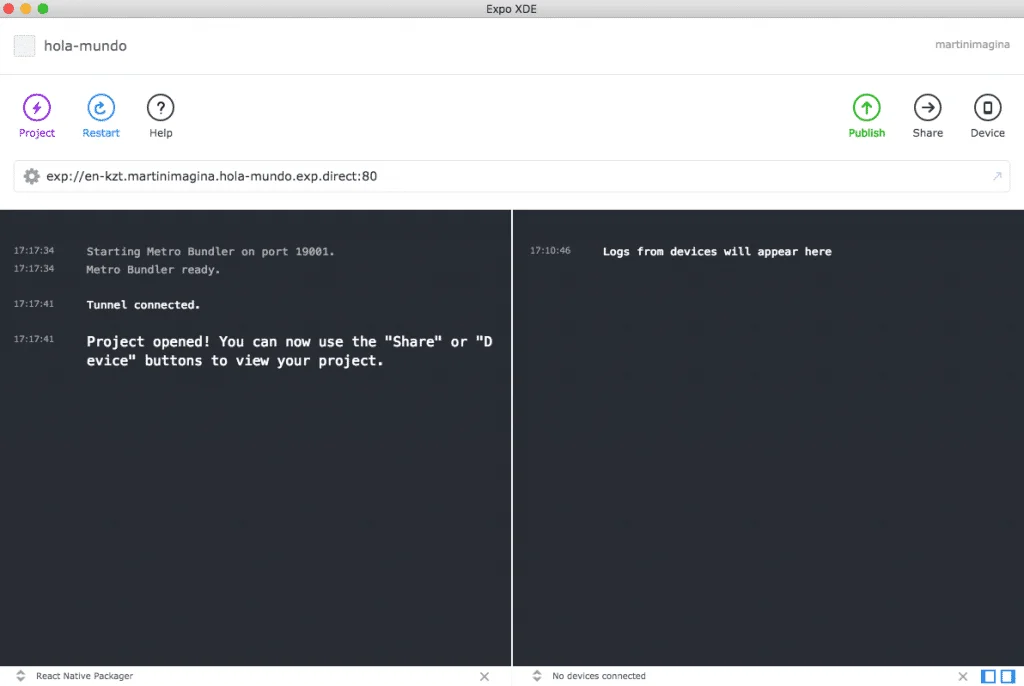This screenshot has height=686, width=1024.
Task: Click the 'Tunnel connected.' log line
Action: coord(143,304)
